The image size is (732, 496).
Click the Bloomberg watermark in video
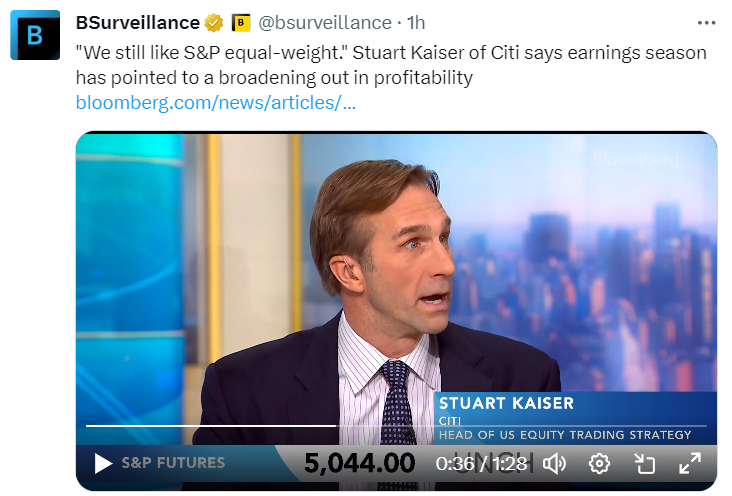click(x=635, y=159)
